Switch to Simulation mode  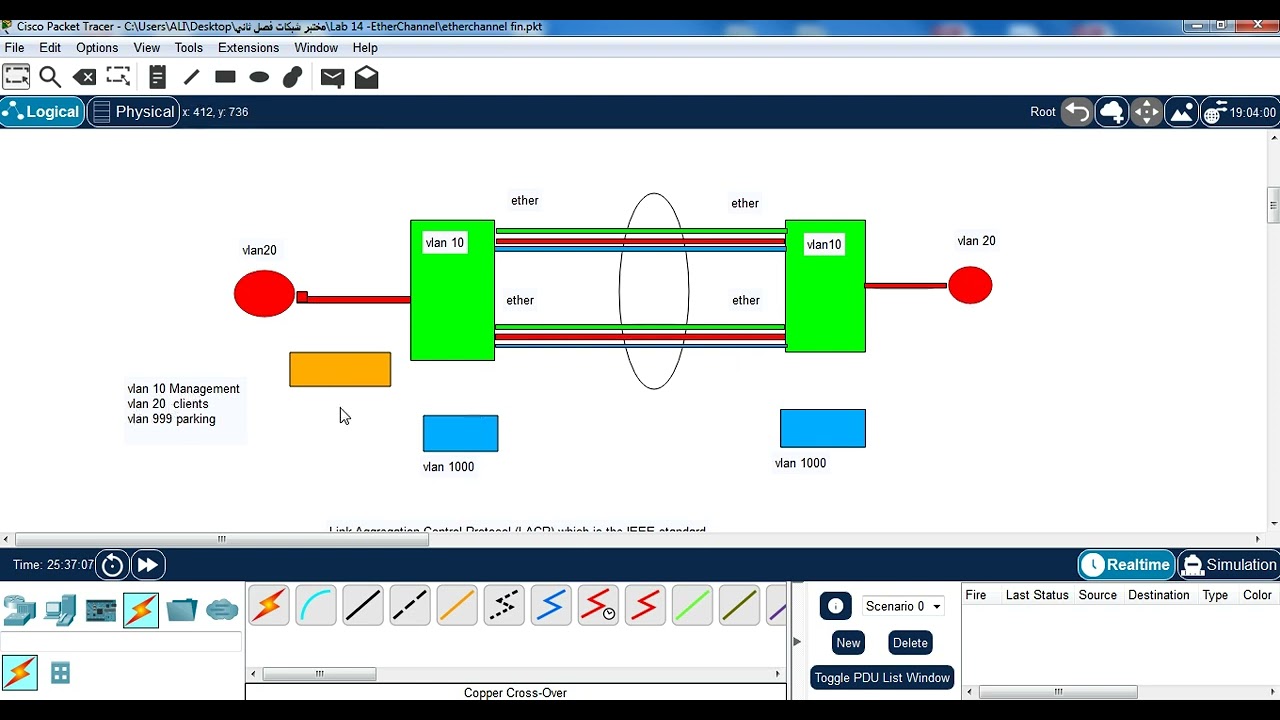(x=1229, y=565)
